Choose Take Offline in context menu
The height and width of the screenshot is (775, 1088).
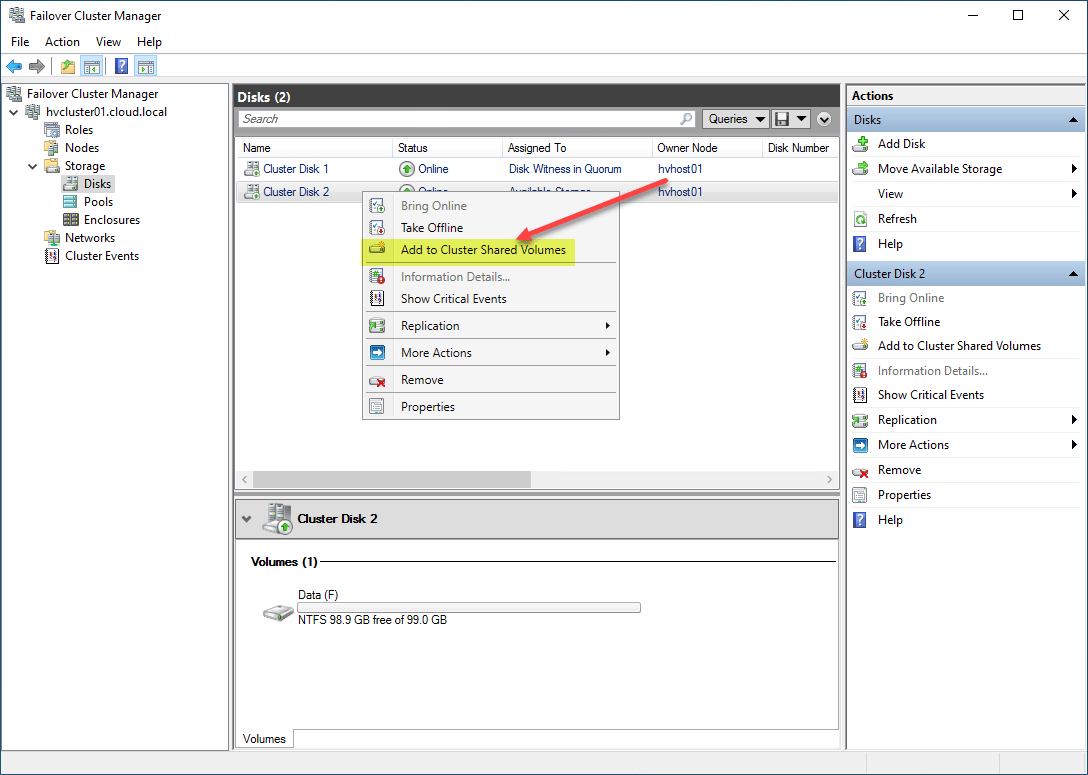pos(491,228)
